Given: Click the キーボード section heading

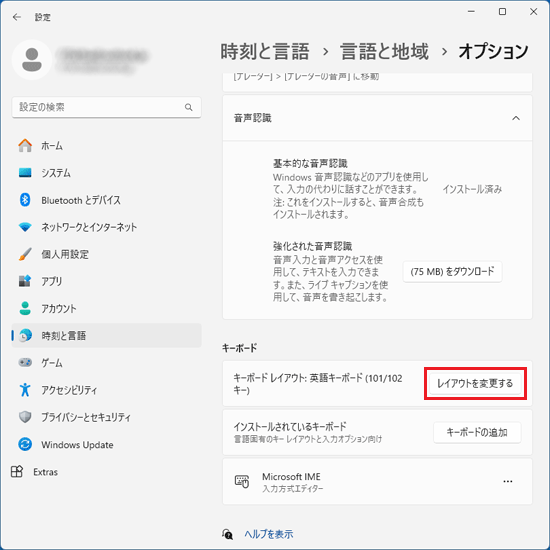Looking at the screenshot, I should tap(240, 348).
